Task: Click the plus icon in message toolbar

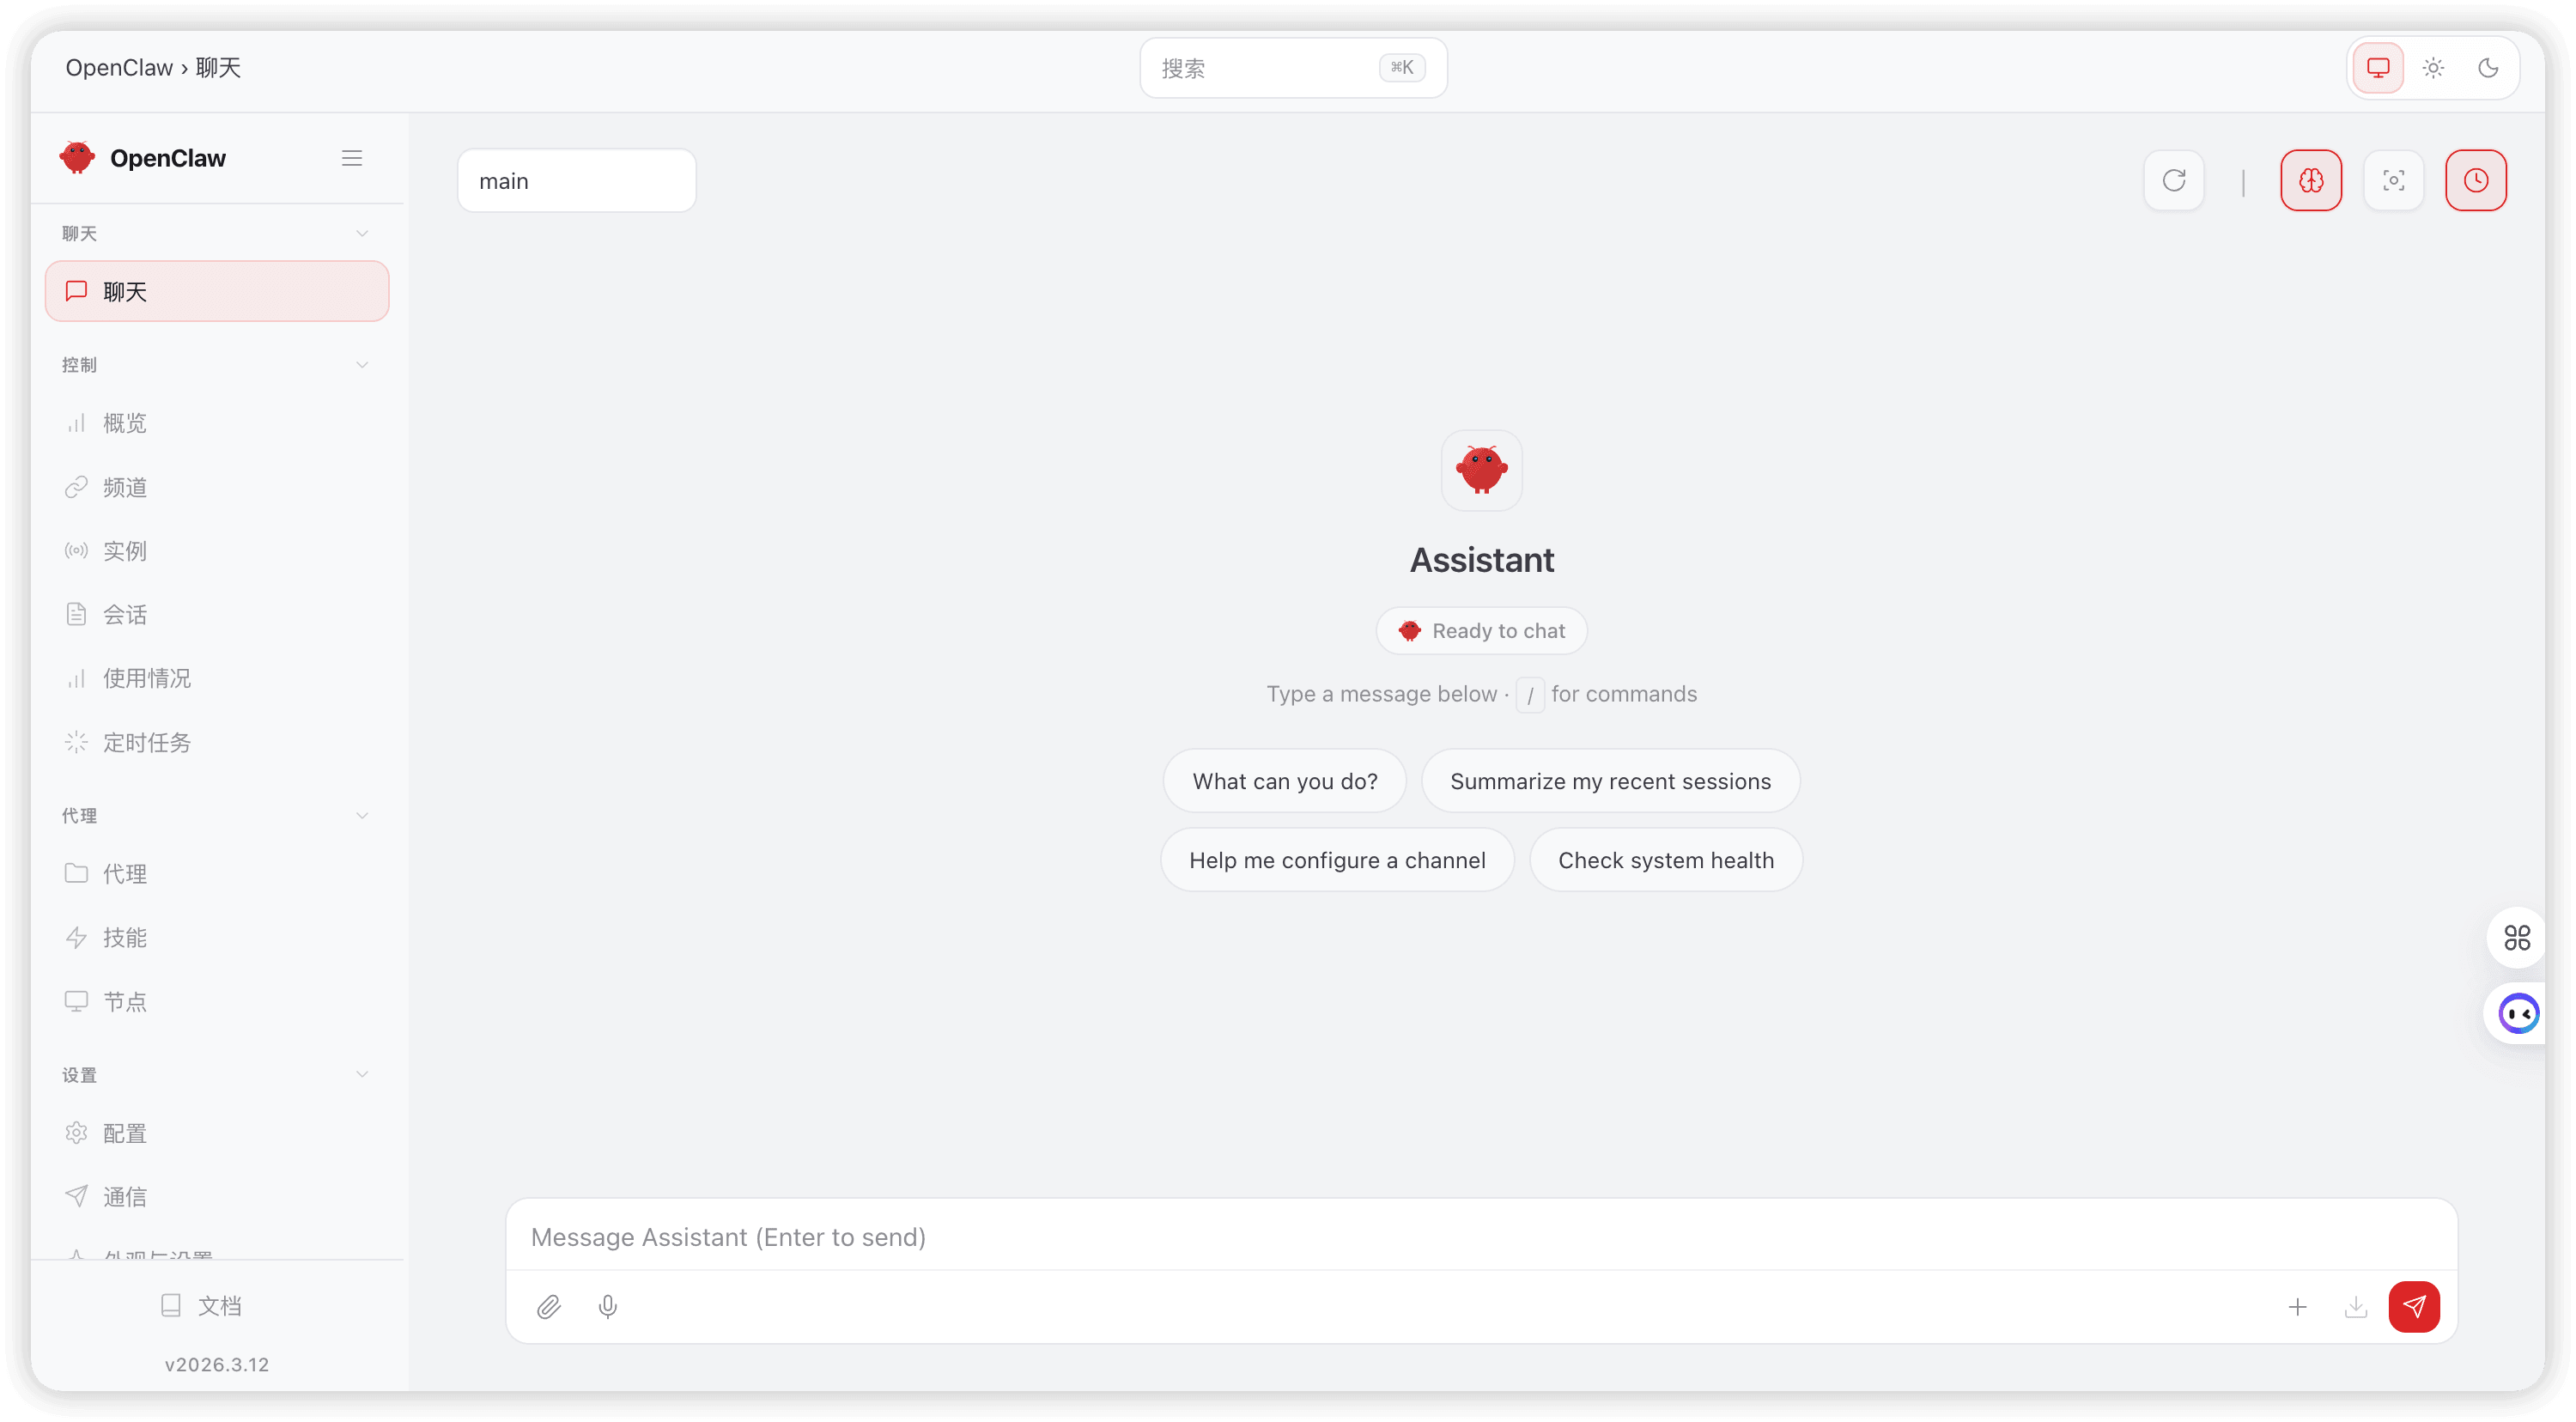Action: pyautogui.click(x=2297, y=1306)
